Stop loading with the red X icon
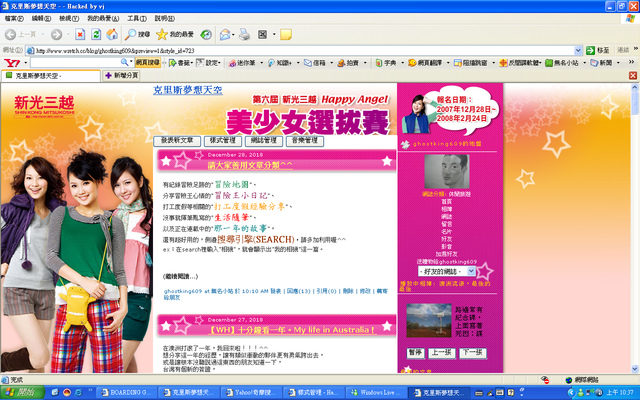The height and width of the screenshot is (400, 640). coord(80,35)
